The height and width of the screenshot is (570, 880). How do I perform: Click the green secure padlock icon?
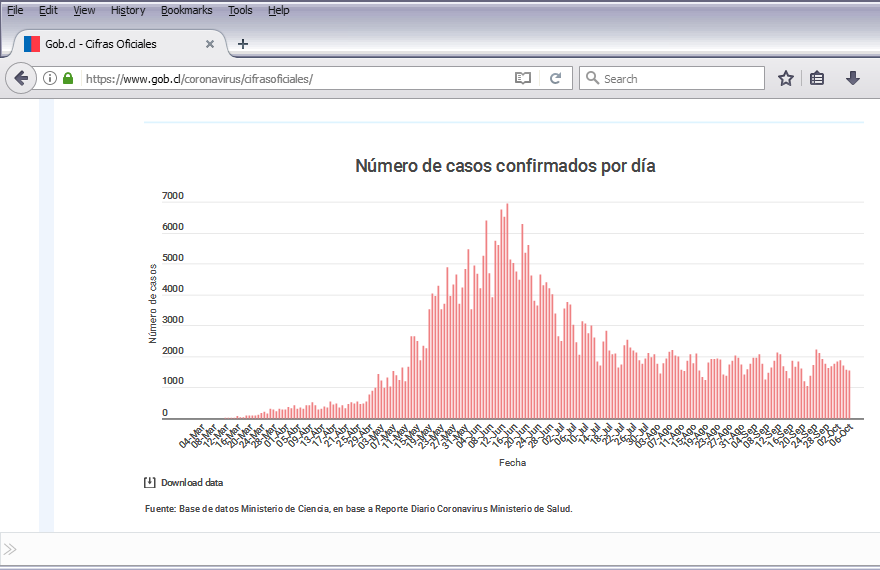(x=68, y=78)
